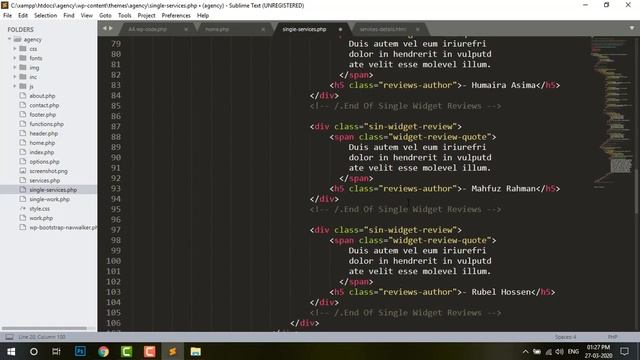
Task: Open Task View on taskbar
Action: click(56, 351)
